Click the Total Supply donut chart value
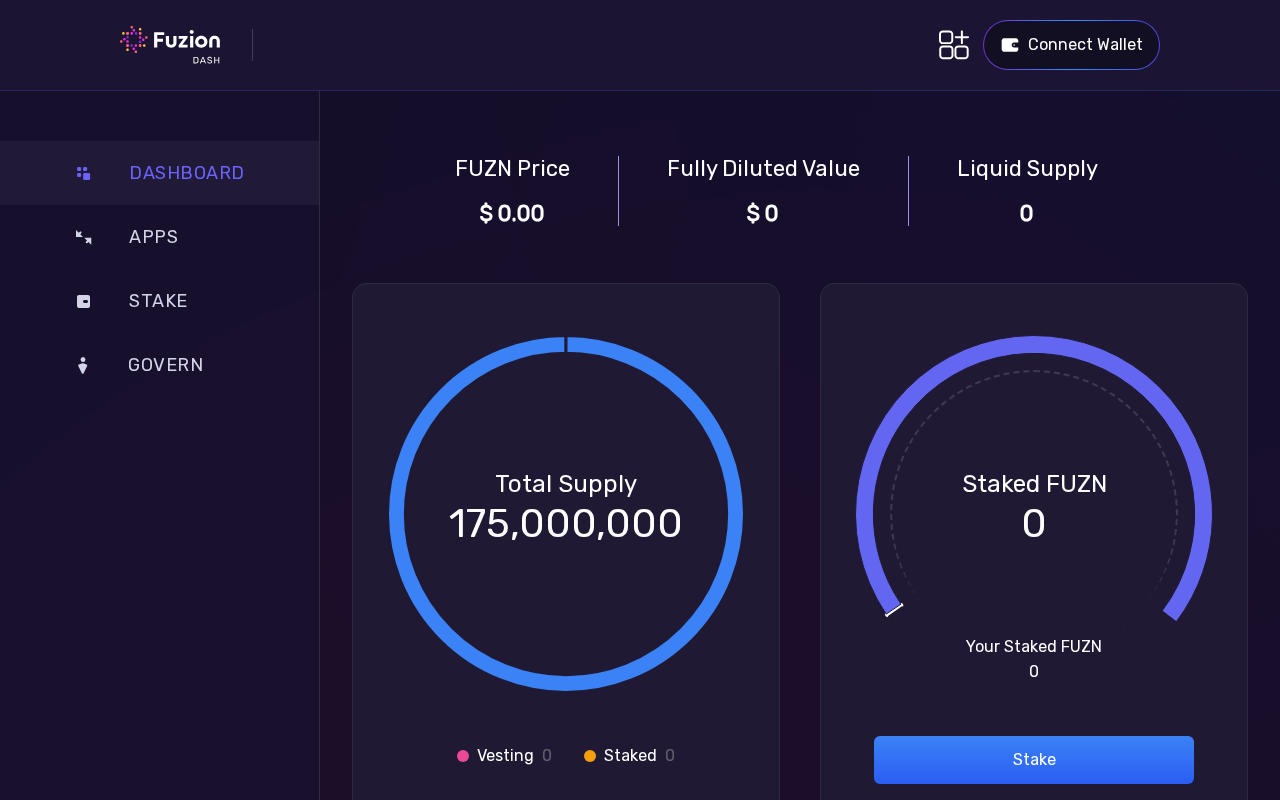This screenshot has height=800, width=1280. point(565,524)
